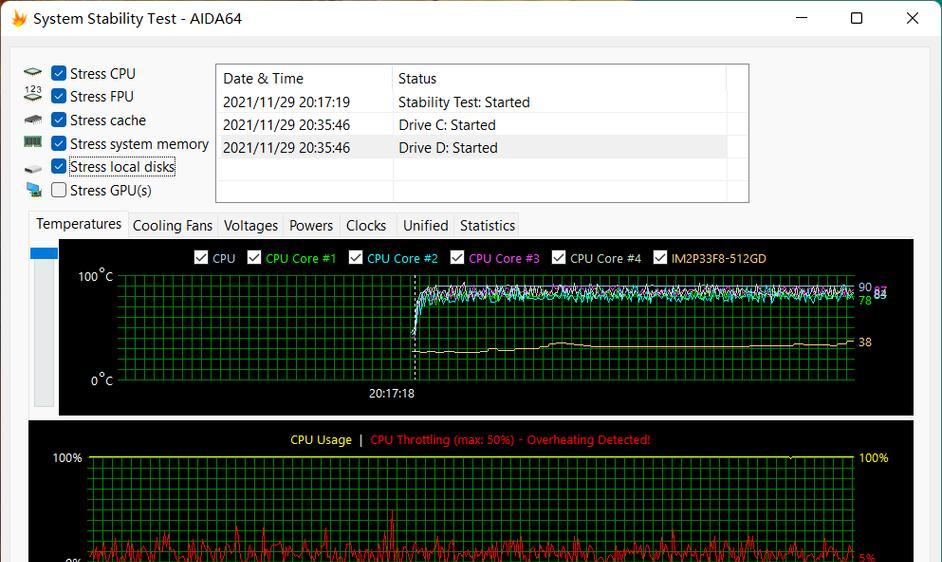The height and width of the screenshot is (562, 942).
Task: Hide the IM2P33F8-512GD drive temperature line
Action: (x=660, y=257)
